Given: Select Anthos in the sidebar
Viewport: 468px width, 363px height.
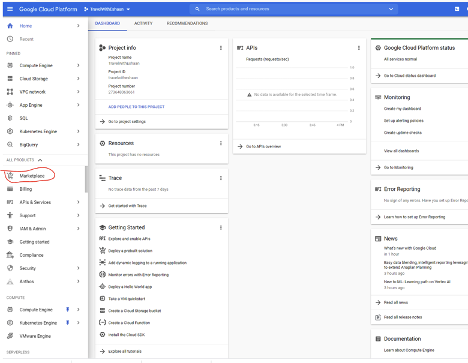Looking at the screenshot, I should point(27,281).
